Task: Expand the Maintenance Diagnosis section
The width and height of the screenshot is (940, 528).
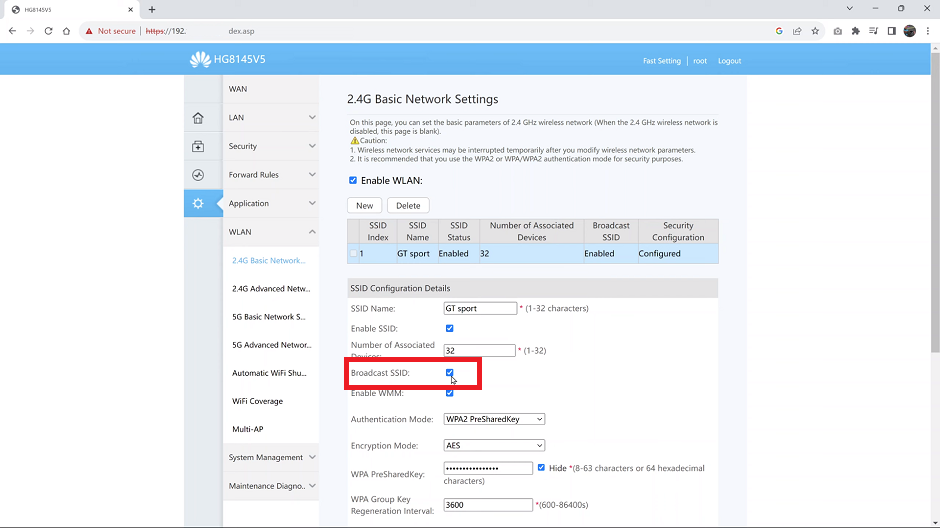Action: tap(271, 486)
